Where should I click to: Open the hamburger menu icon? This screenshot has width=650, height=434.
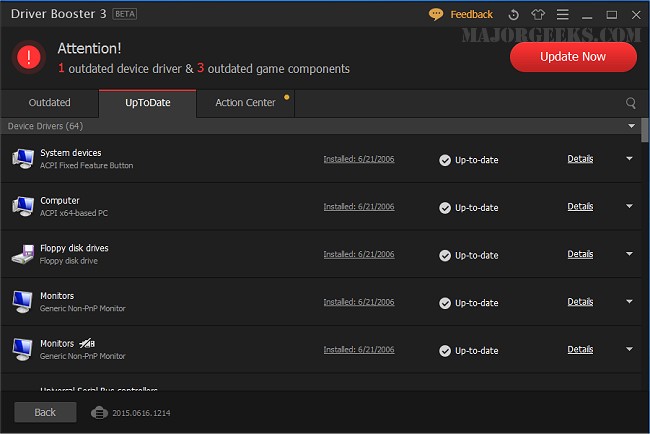point(563,15)
